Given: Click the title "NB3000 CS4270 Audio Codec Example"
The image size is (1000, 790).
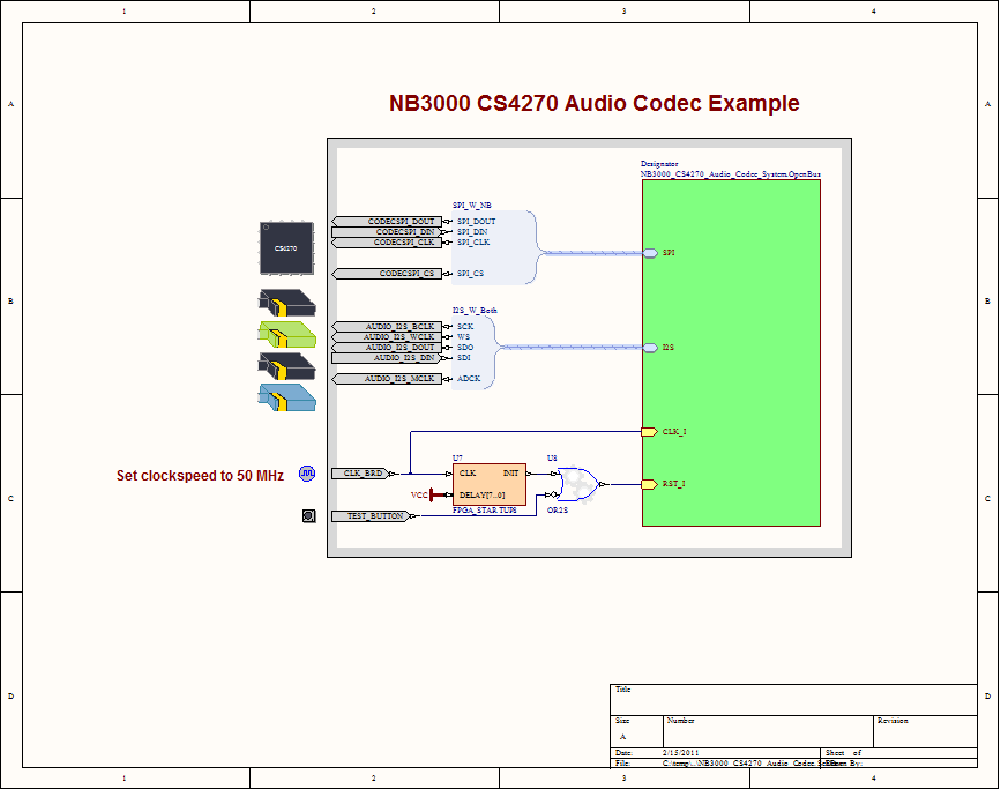Looking at the screenshot, I should point(594,103).
